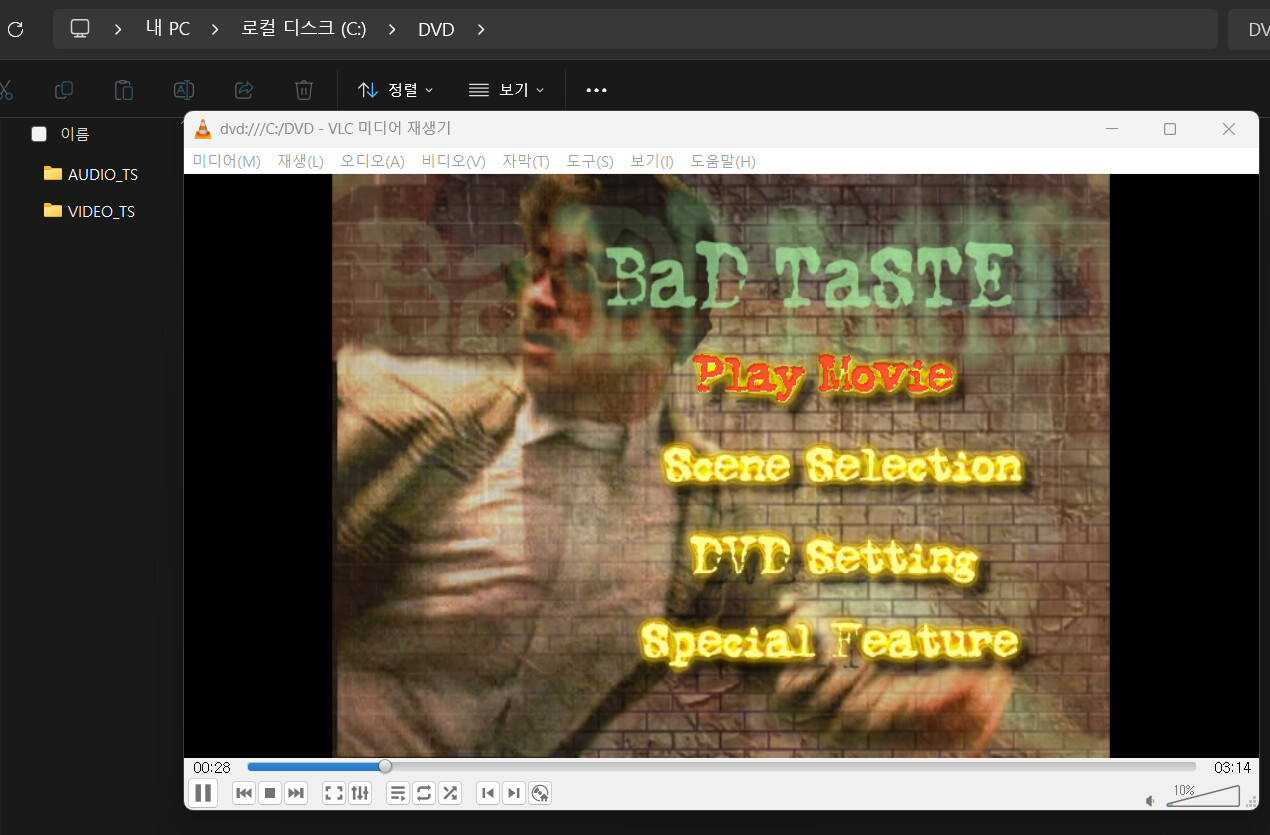This screenshot has height=835, width=1270.
Task: Select Scene Selection in DVD menu
Action: pyautogui.click(x=842, y=466)
